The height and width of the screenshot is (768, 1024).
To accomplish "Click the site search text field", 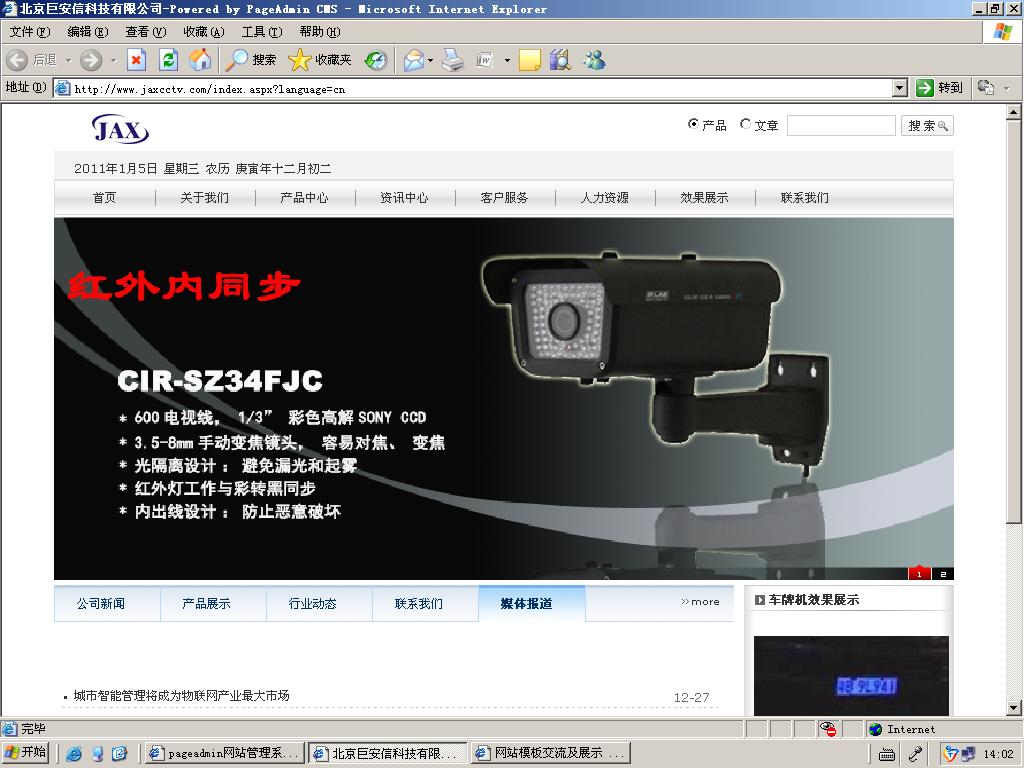I will (841, 125).
